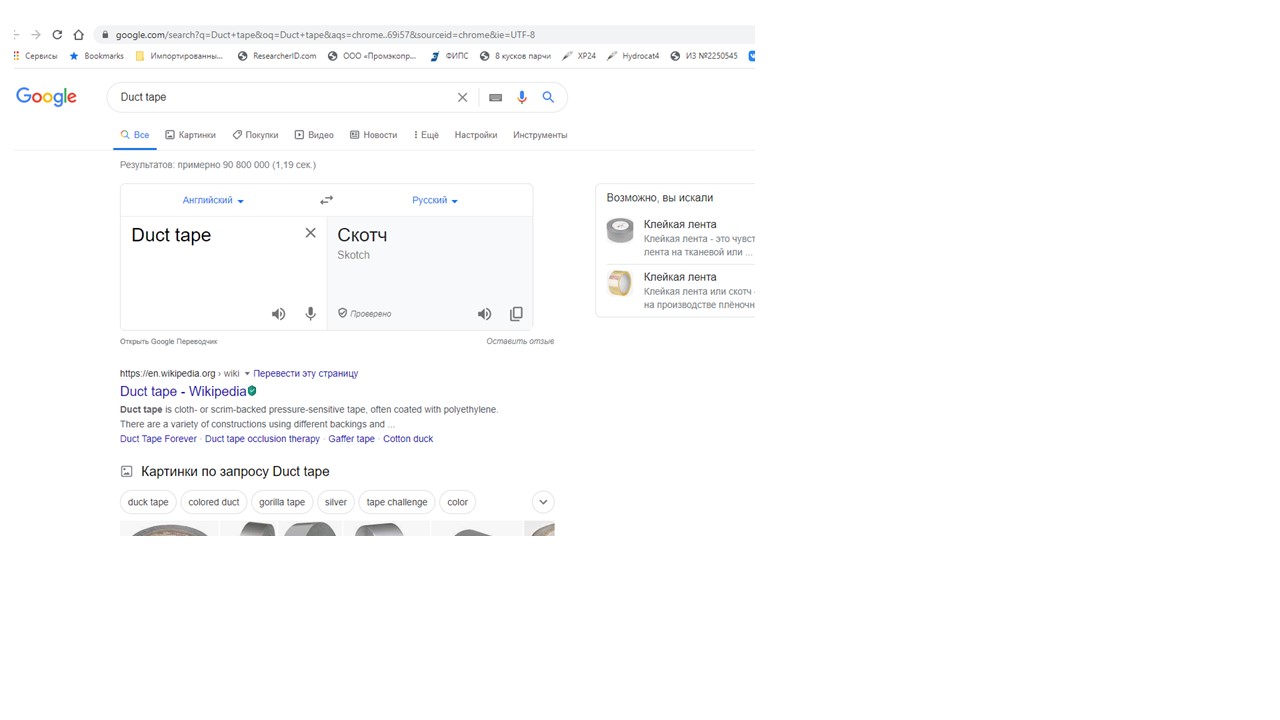Reload the page with the refresh icon

pyautogui.click(x=57, y=35)
